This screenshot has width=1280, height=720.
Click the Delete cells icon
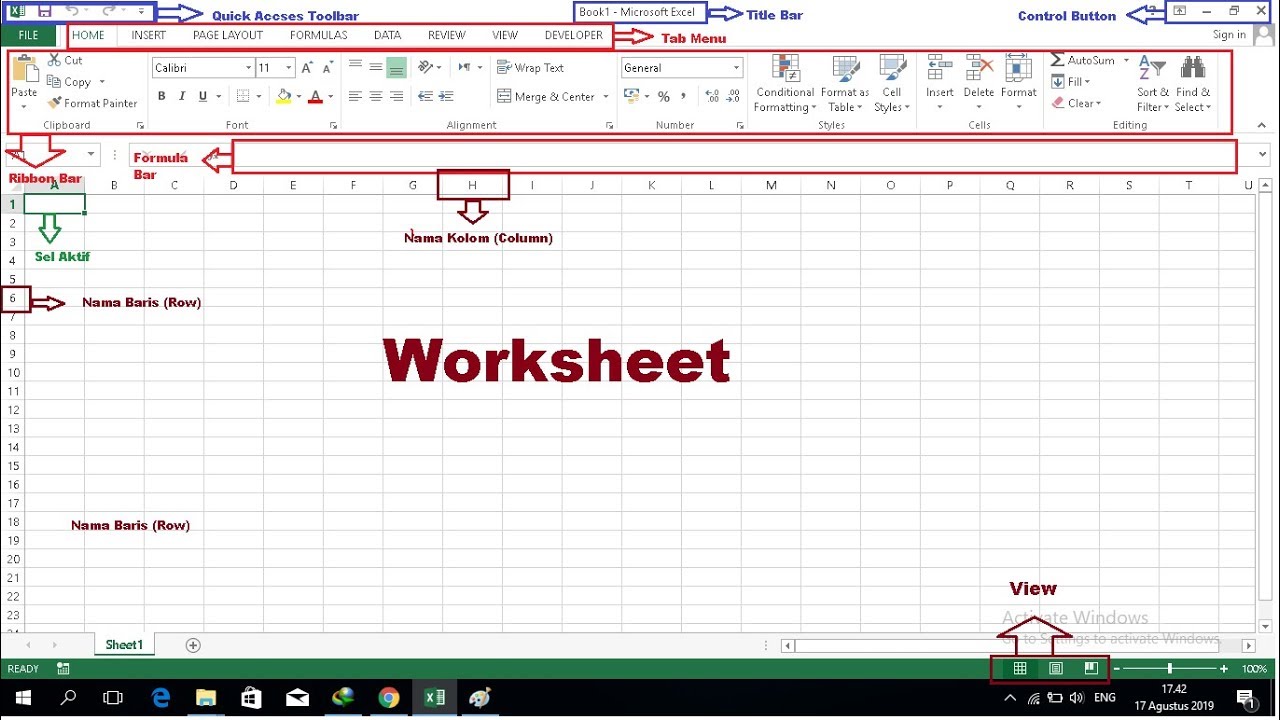click(x=979, y=67)
